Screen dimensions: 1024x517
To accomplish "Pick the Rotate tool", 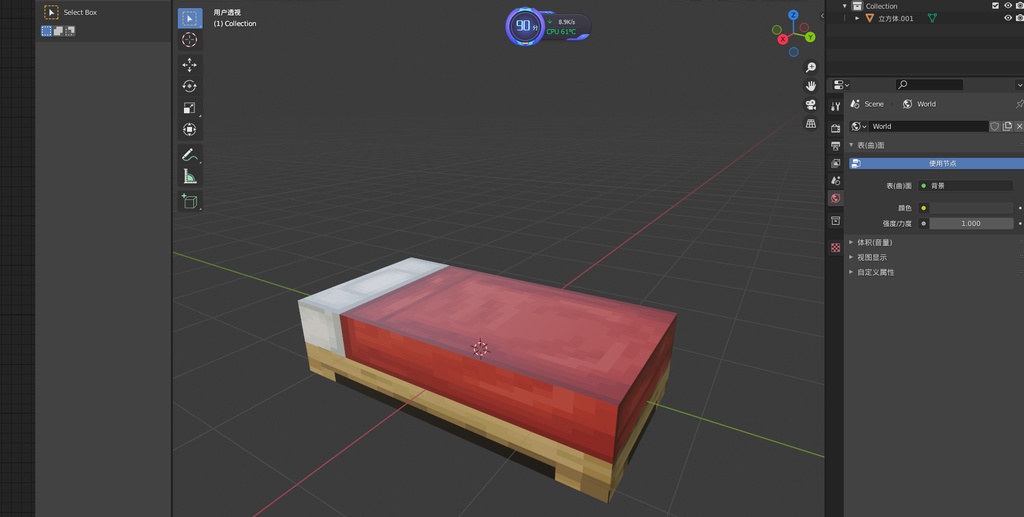I will tap(189, 86).
